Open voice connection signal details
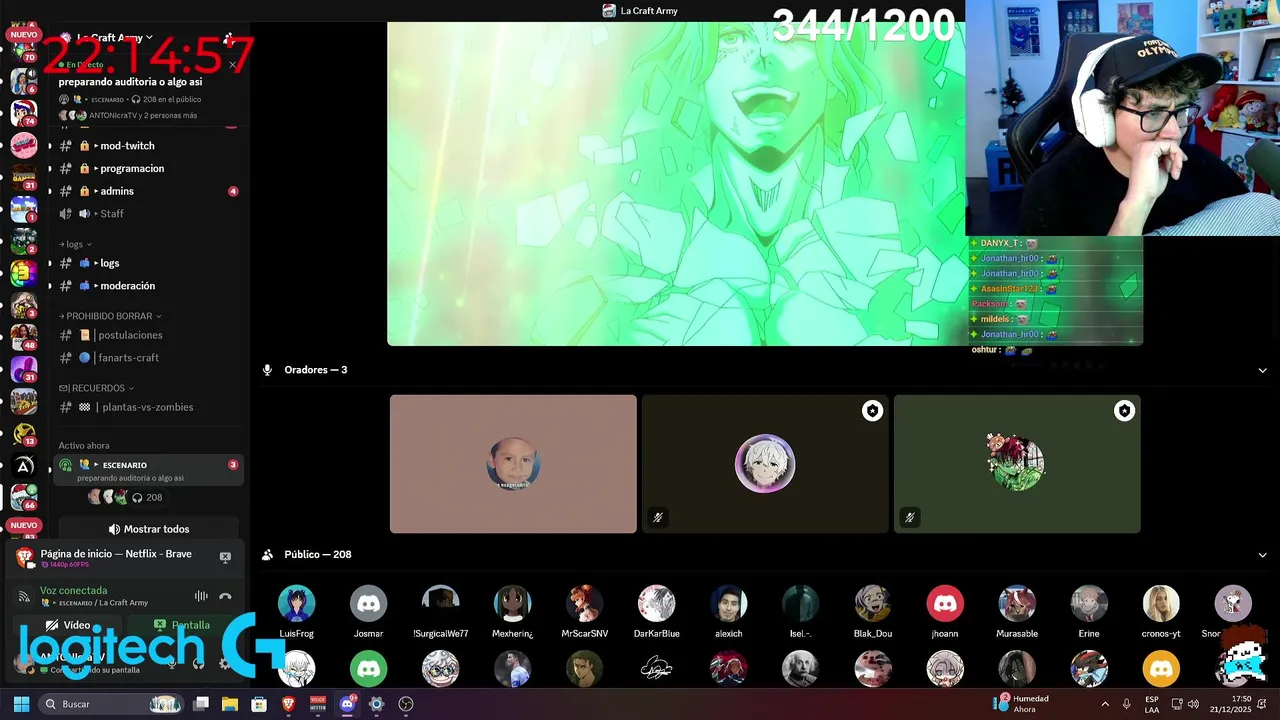This screenshot has height=720, width=1280. [24, 596]
